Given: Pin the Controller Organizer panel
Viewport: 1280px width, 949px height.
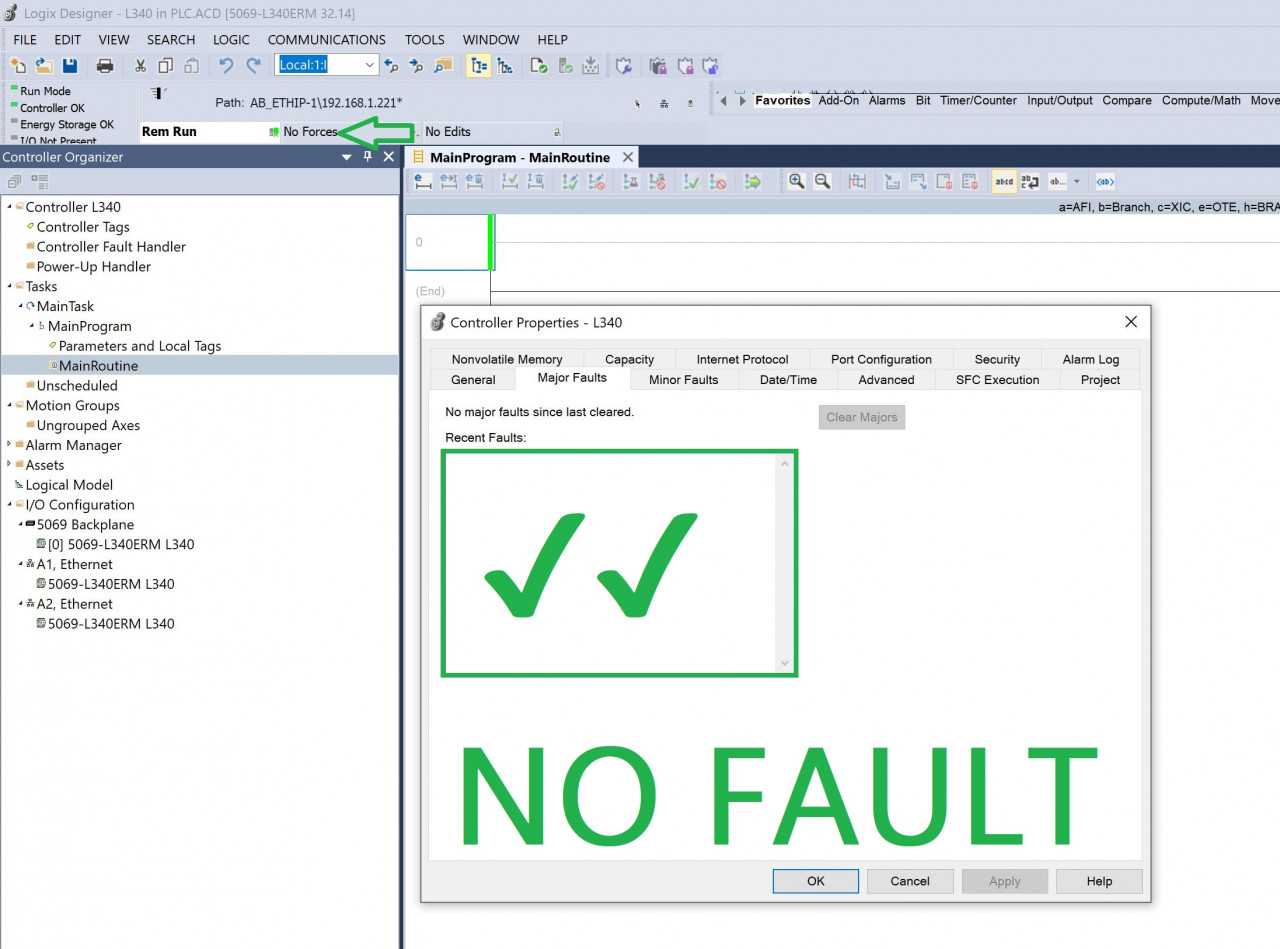Looking at the screenshot, I should [368, 157].
